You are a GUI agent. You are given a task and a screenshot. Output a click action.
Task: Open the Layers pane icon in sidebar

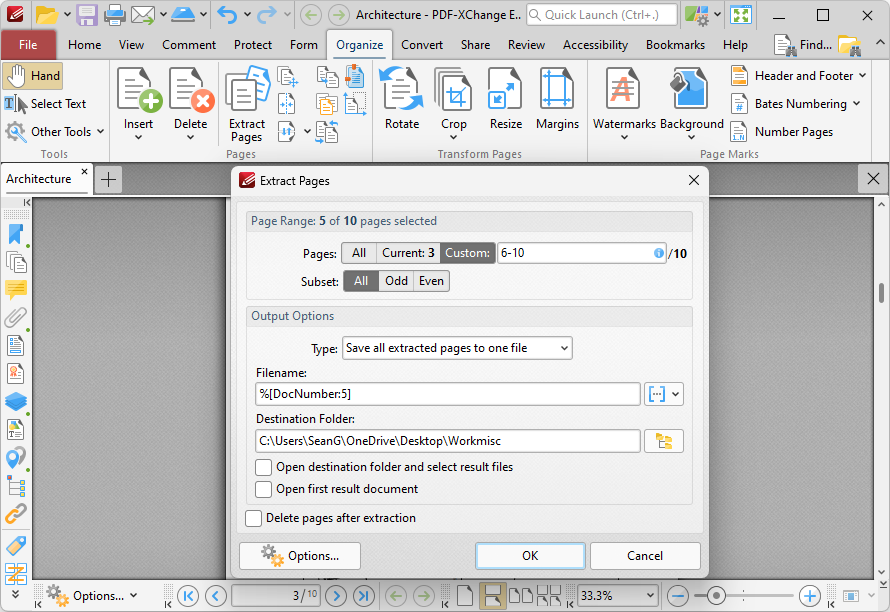click(15, 401)
